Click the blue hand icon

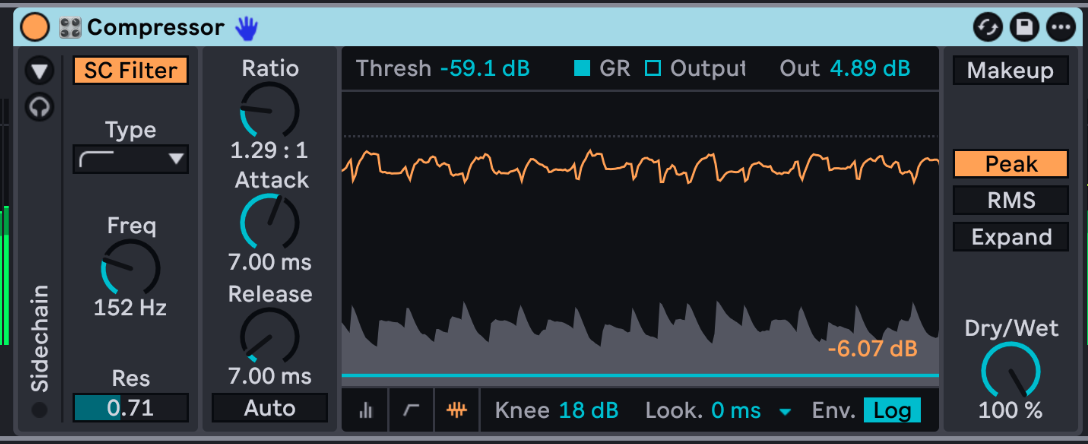pyautogui.click(x=246, y=28)
